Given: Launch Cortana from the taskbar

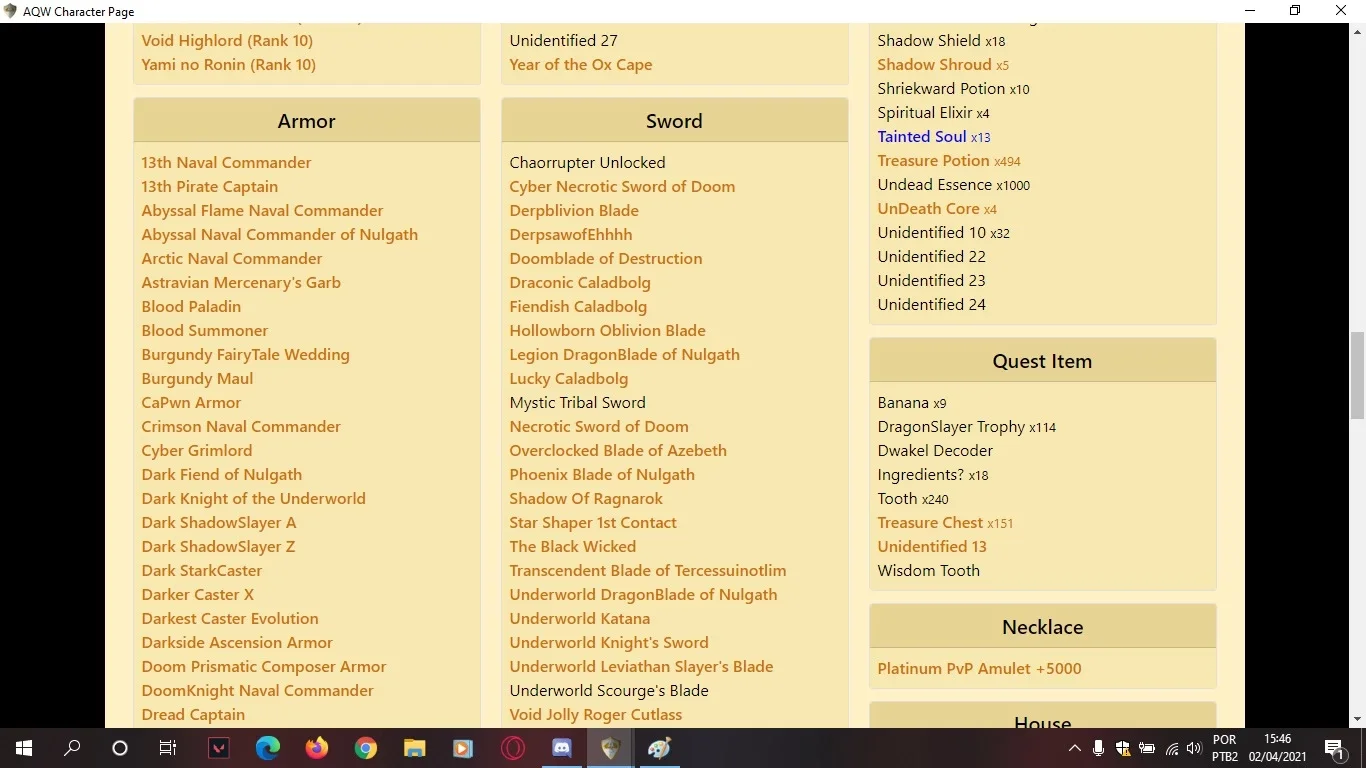Looking at the screenshot, I should coord(120,748).
